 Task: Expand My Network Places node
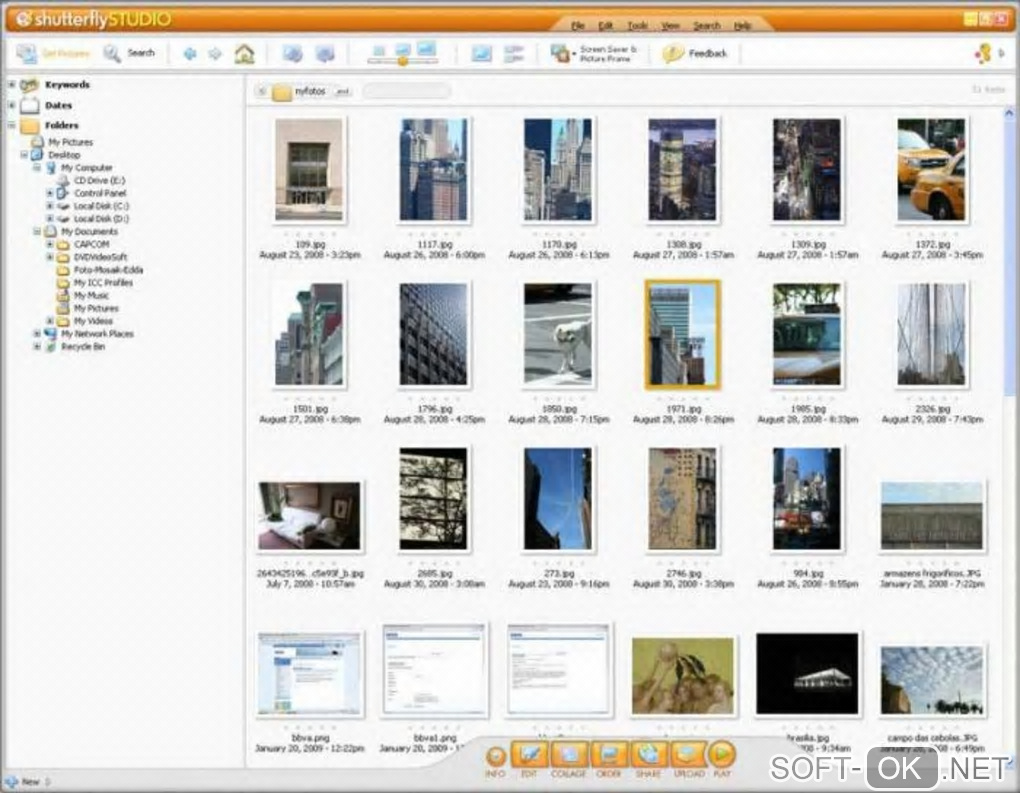pyautogui.click(x=37, y=334)
